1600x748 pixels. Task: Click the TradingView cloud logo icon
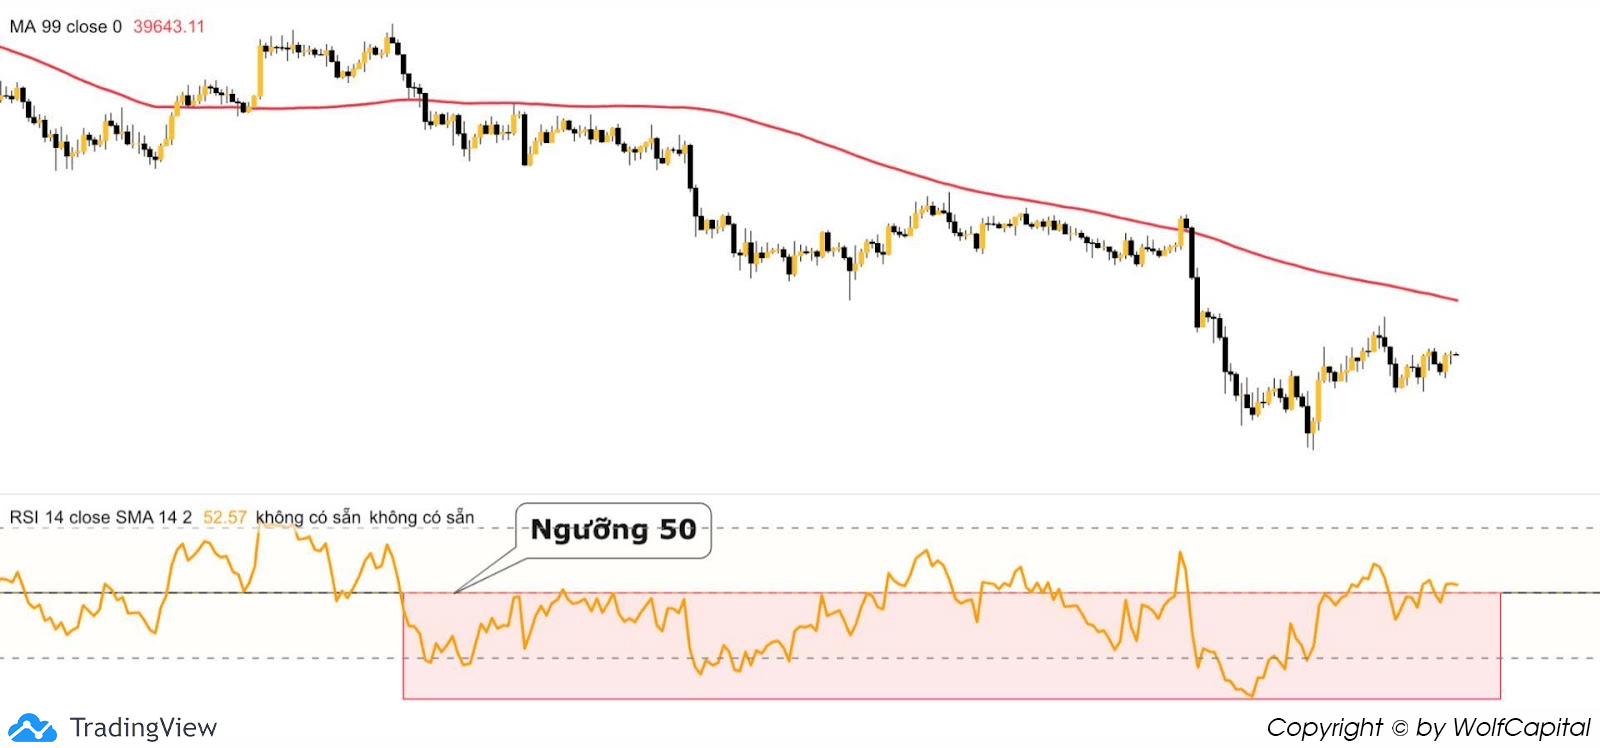tap(32, 727)
